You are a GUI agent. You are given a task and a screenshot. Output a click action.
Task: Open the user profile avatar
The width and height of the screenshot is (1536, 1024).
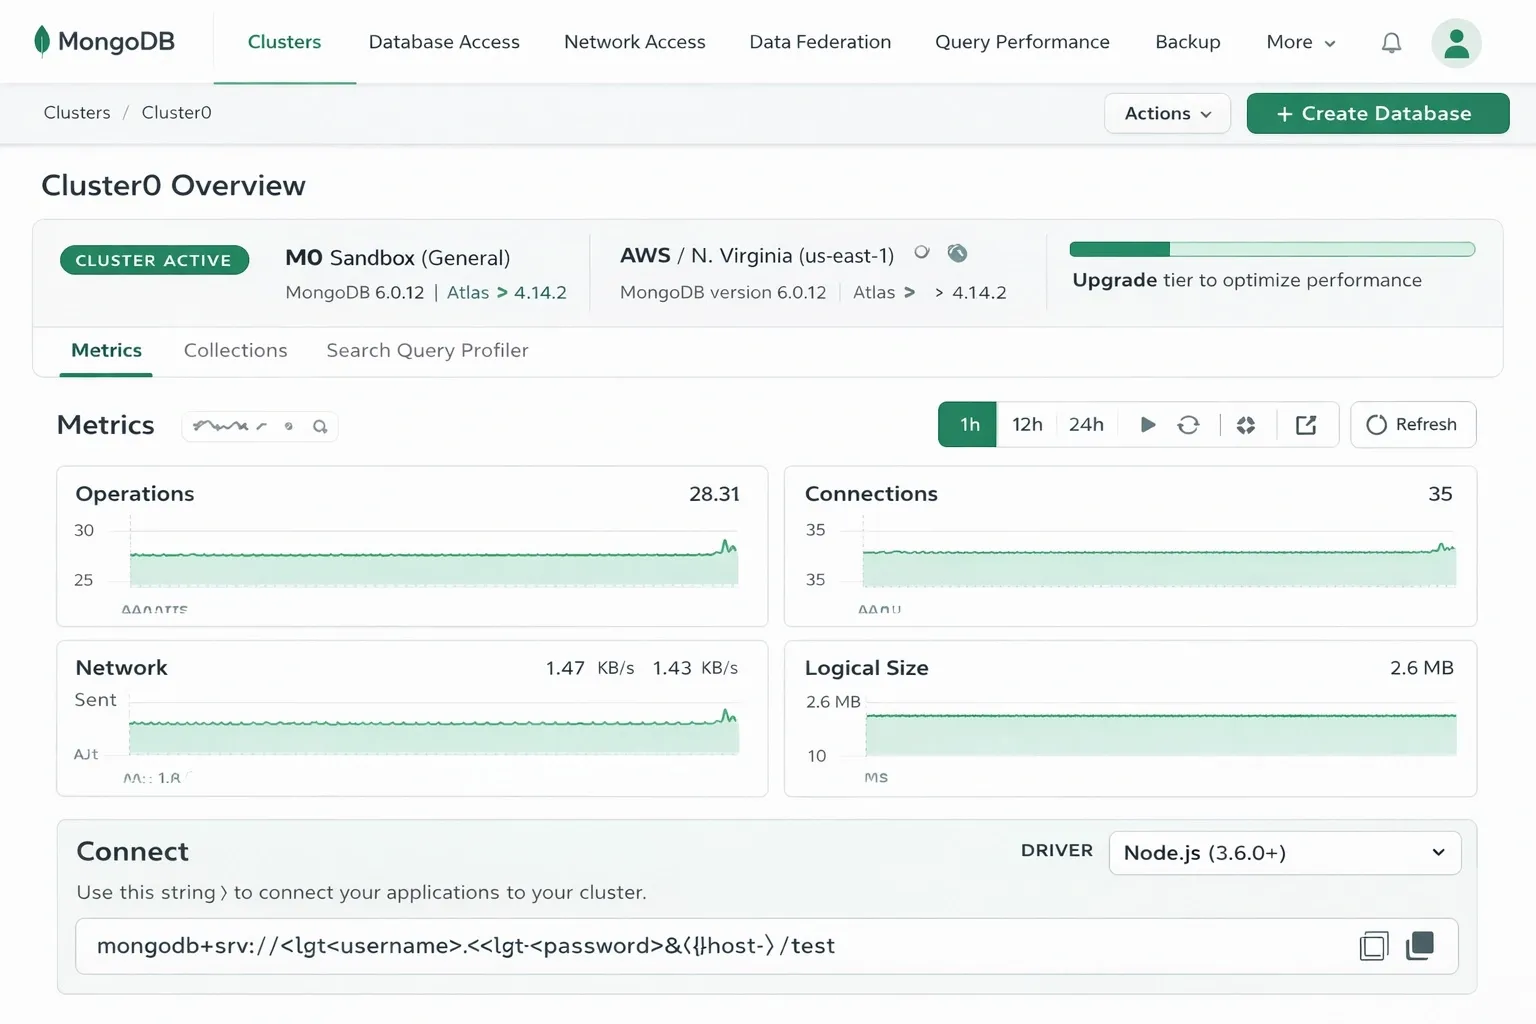(1456, 42)
